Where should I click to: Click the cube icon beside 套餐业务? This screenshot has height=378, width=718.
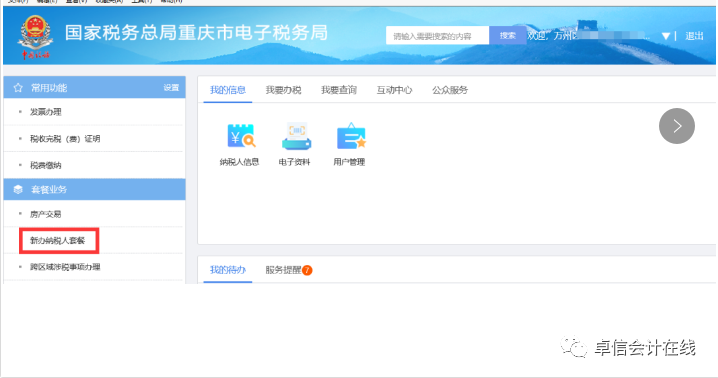[18, 190]
